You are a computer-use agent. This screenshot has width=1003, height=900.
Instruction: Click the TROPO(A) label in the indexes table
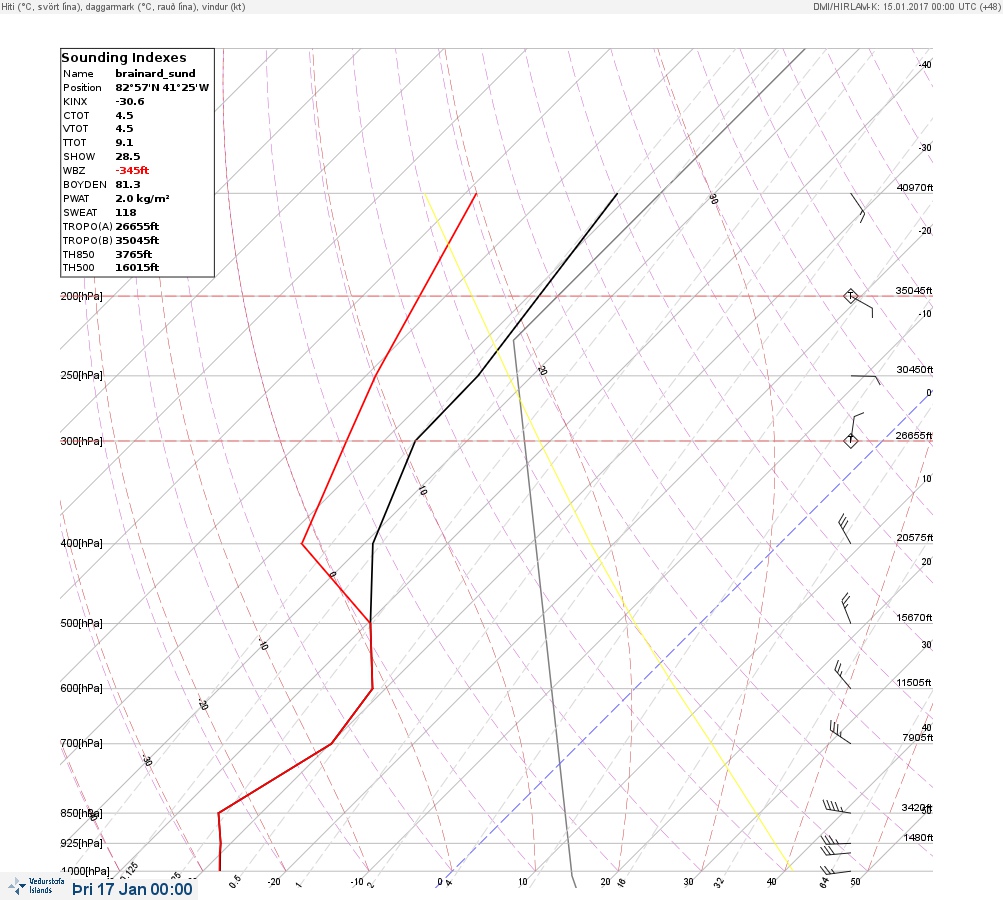(88, 226)
